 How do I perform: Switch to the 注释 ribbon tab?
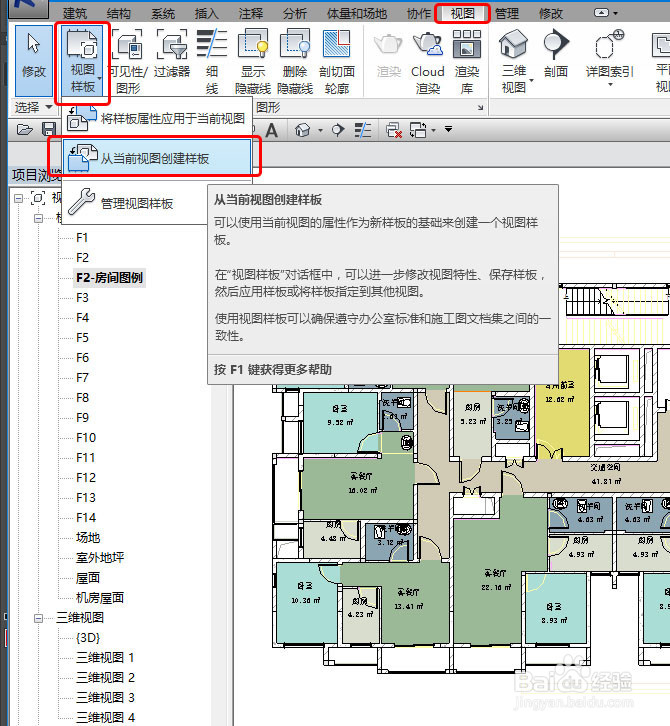point(250,13)
